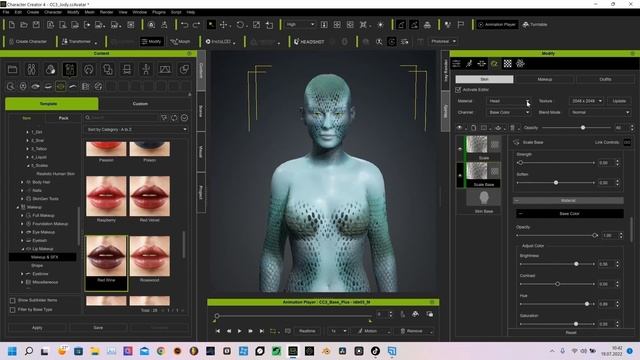The image size is (640, 360).
Task: Open the Plugins menu
Action: (159, 12)
